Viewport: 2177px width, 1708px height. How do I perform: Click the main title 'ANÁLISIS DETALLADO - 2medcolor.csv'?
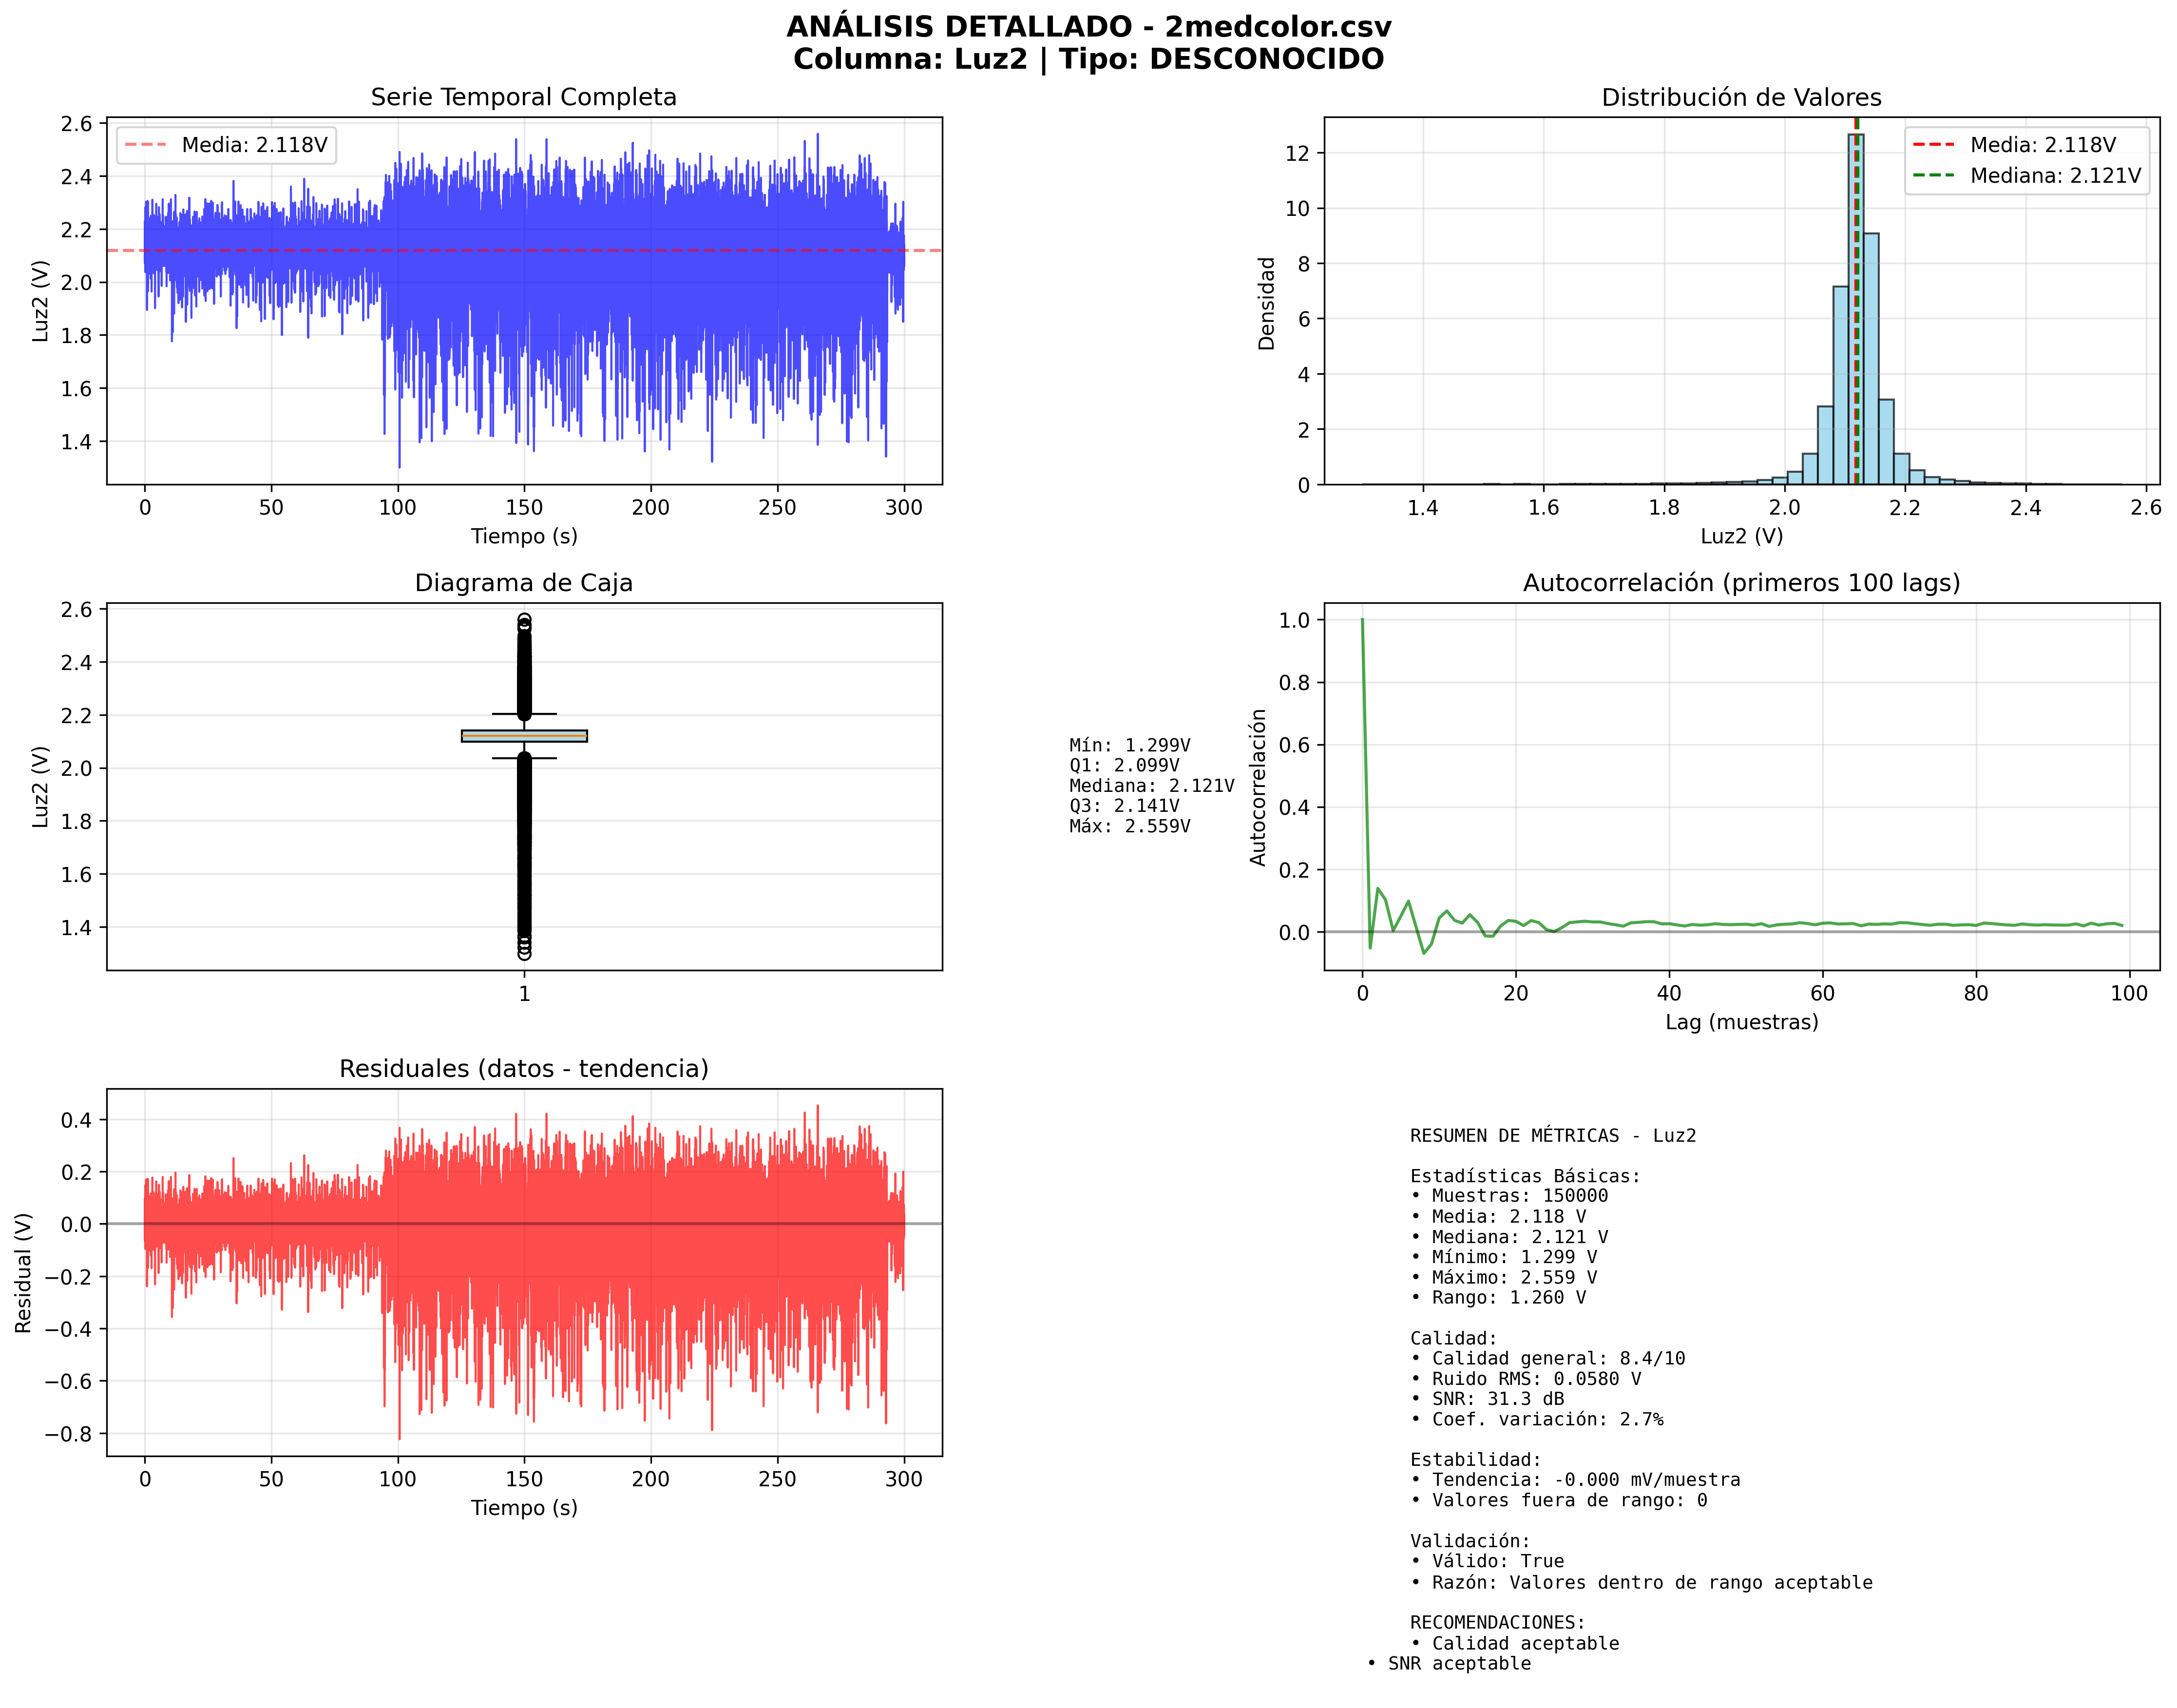coord(1088,27)
